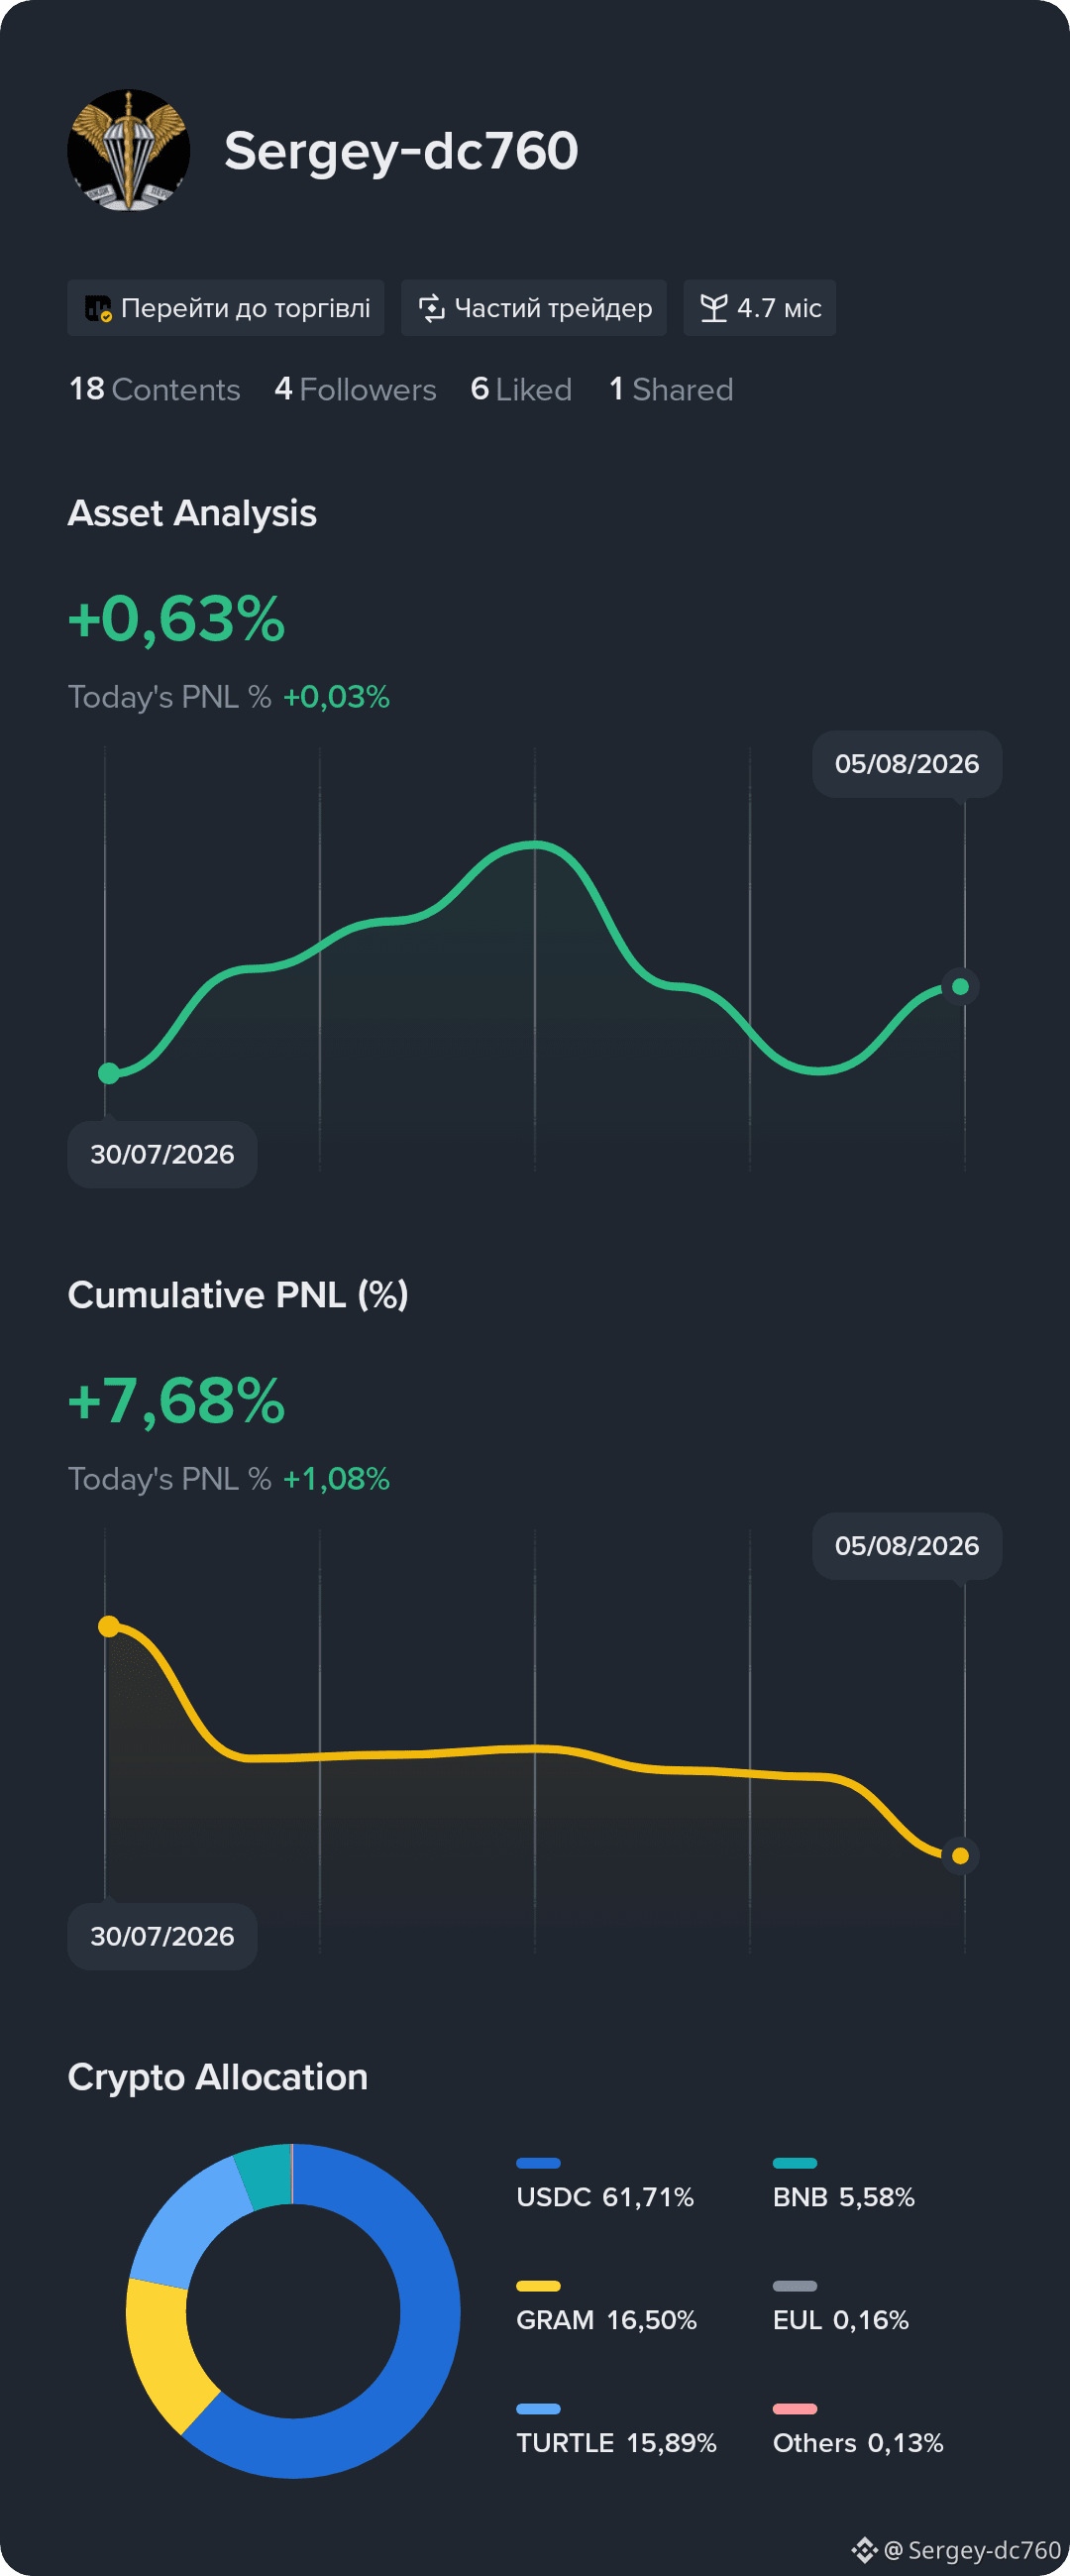Select the Частий трейдер tag
The image size is (1070, 2576).
[x=534, y=308]
